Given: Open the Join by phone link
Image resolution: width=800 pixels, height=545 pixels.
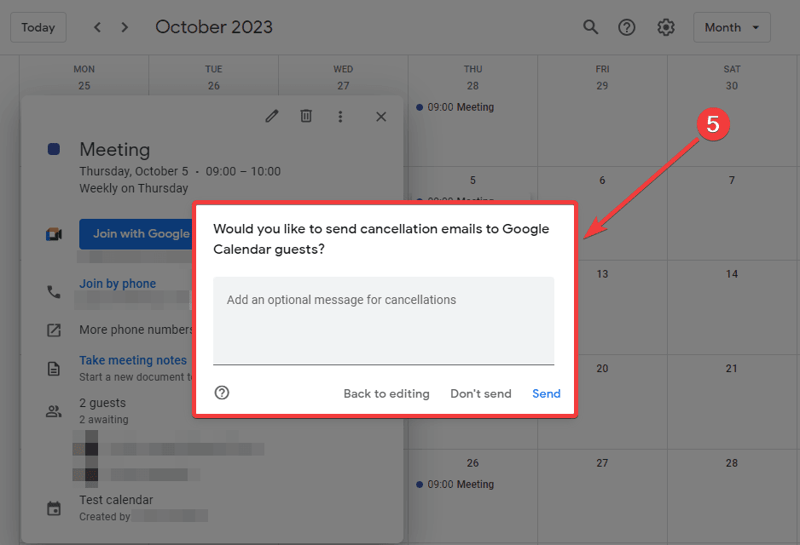Looking at the screenshot, I should (x=117, y=284).
